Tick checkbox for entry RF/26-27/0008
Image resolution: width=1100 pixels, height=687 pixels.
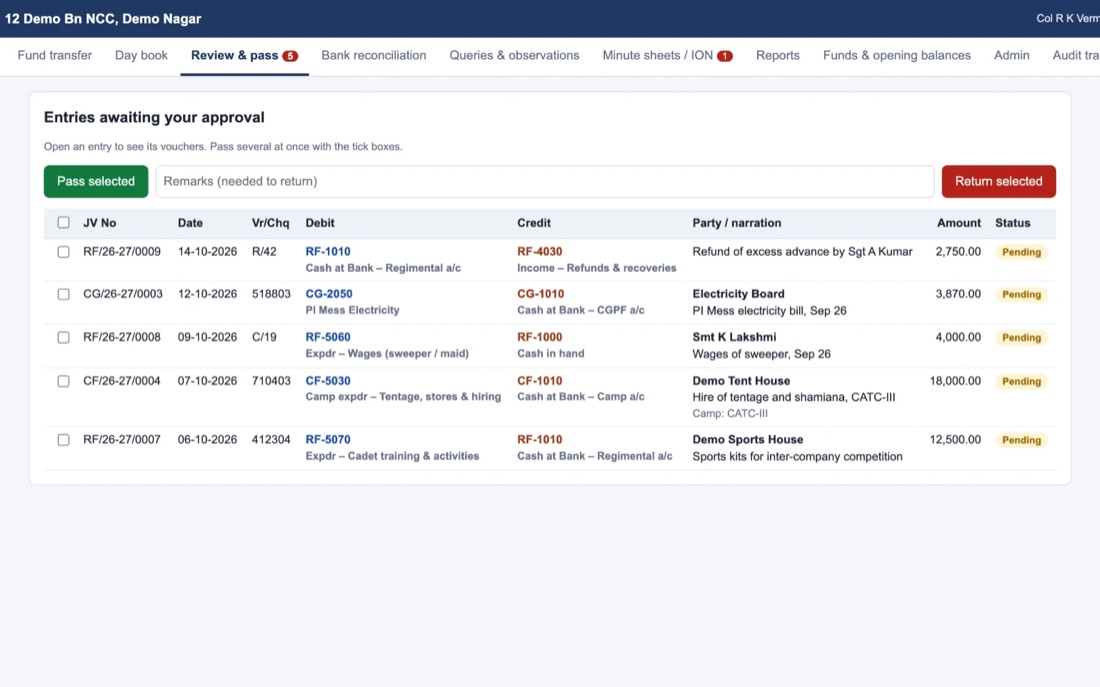click(x=63, y=338)
